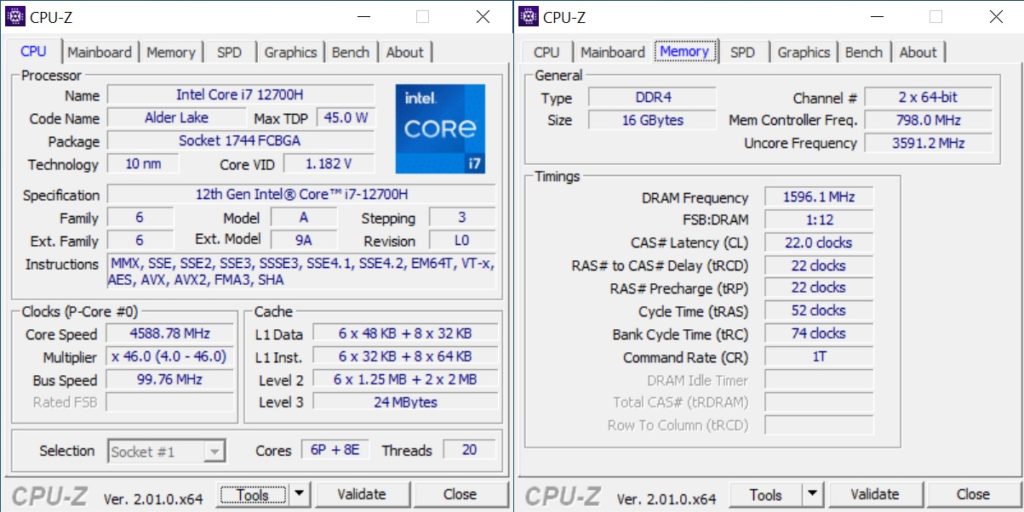
Task: Click the Intel Core i7 logo badge
Action: pyautogui.click(x=440, y=128)
